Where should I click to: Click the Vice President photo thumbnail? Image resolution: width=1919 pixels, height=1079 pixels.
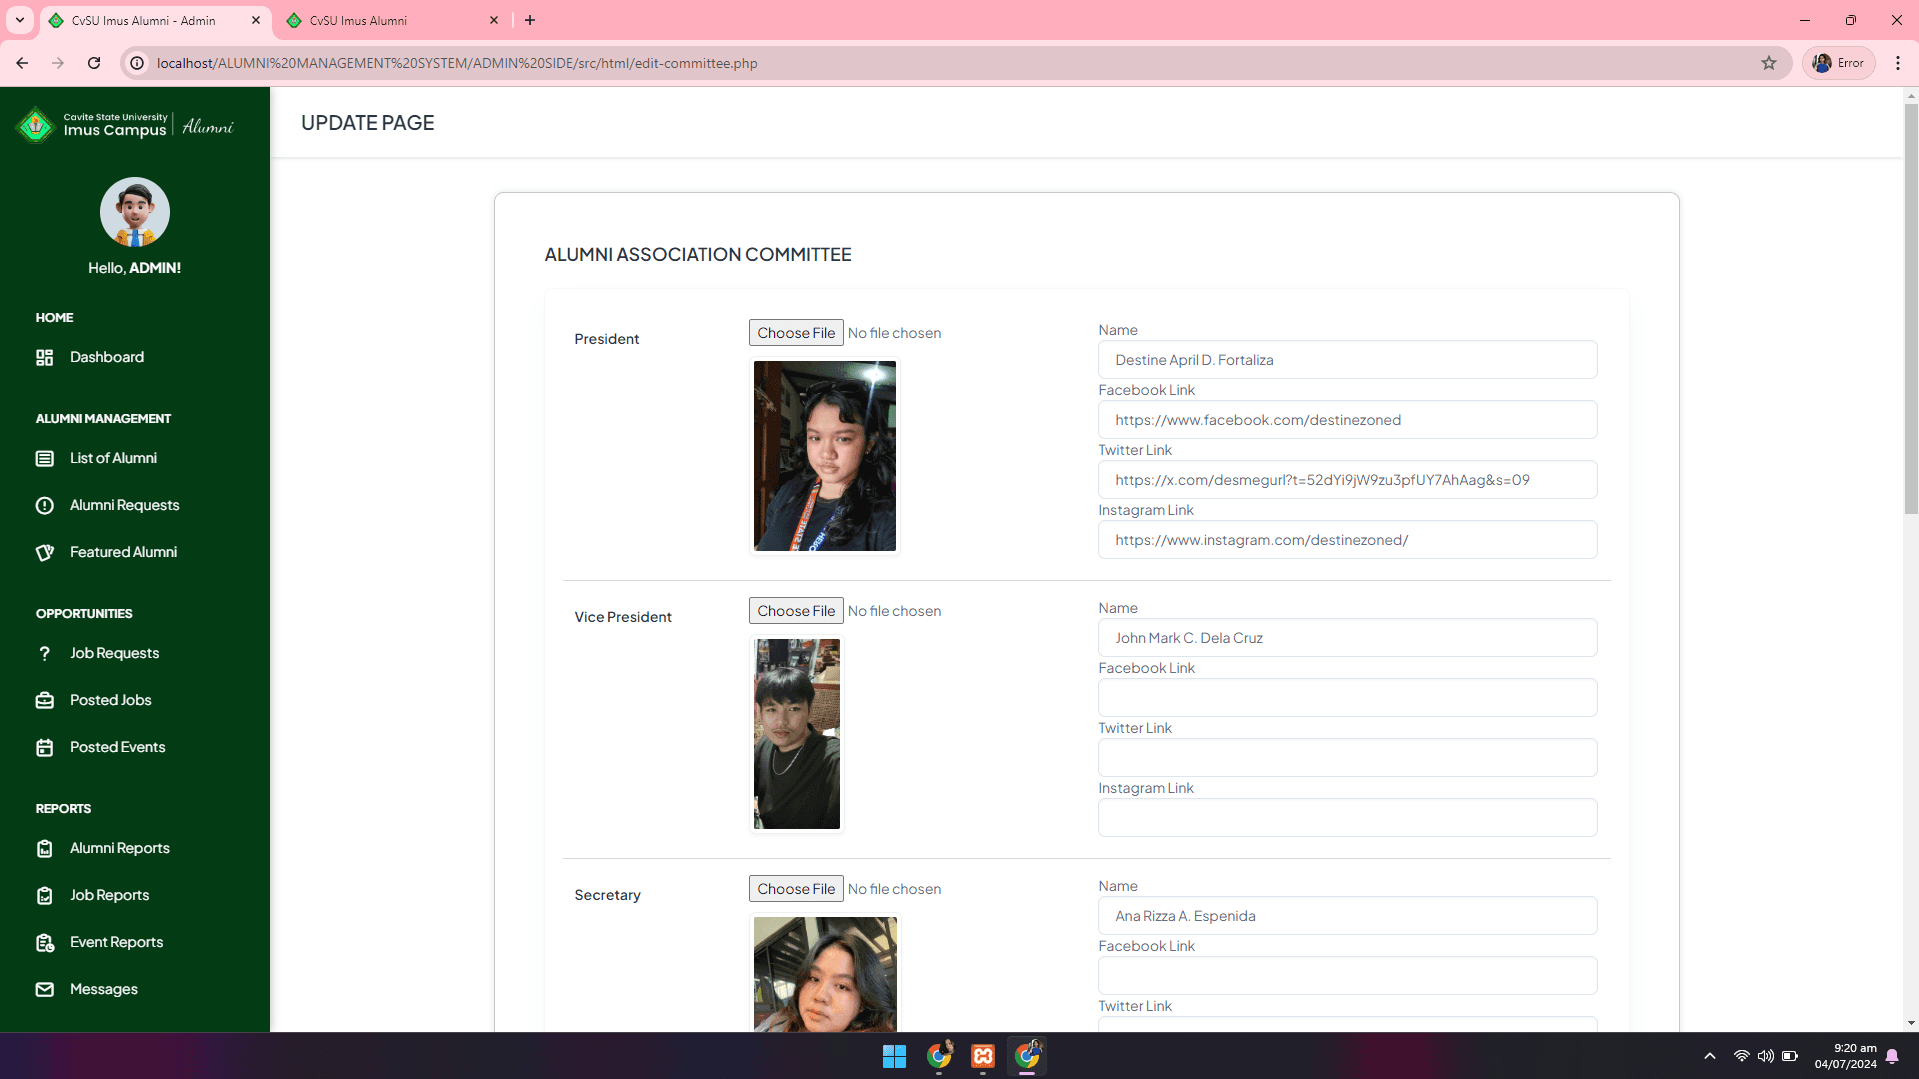797,734
